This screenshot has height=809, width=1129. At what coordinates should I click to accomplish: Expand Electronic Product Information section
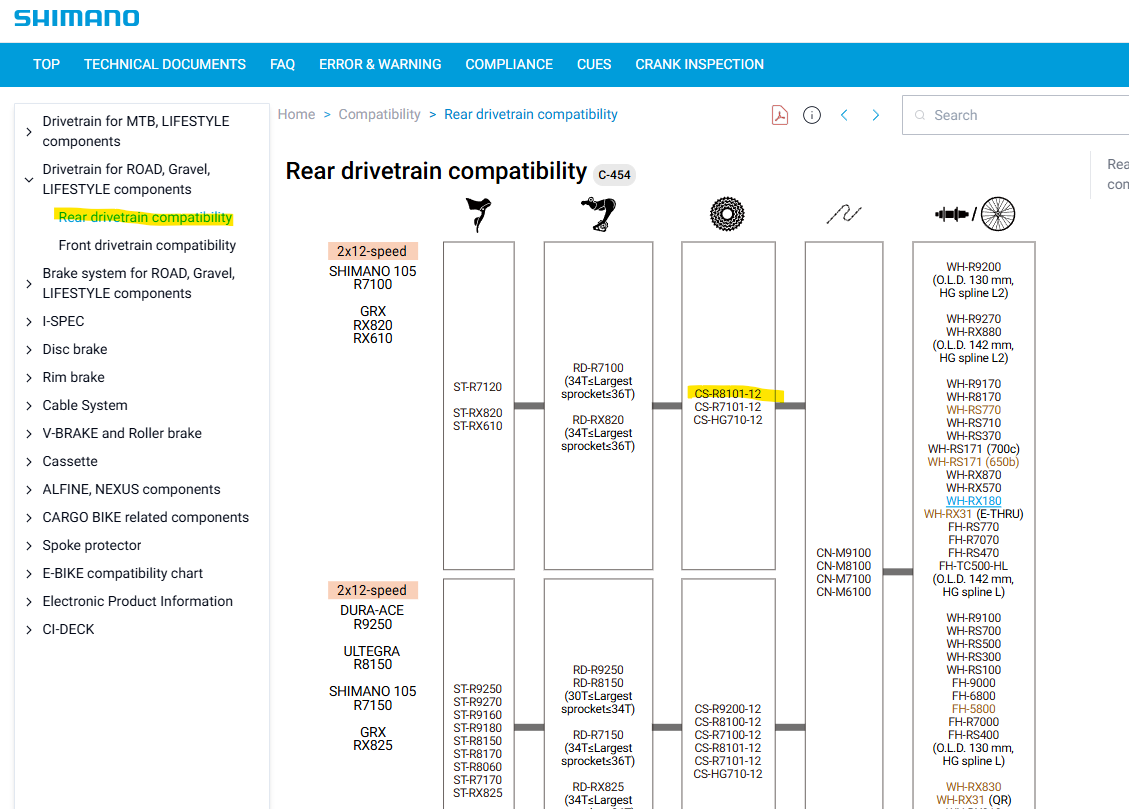pos(29,602)
